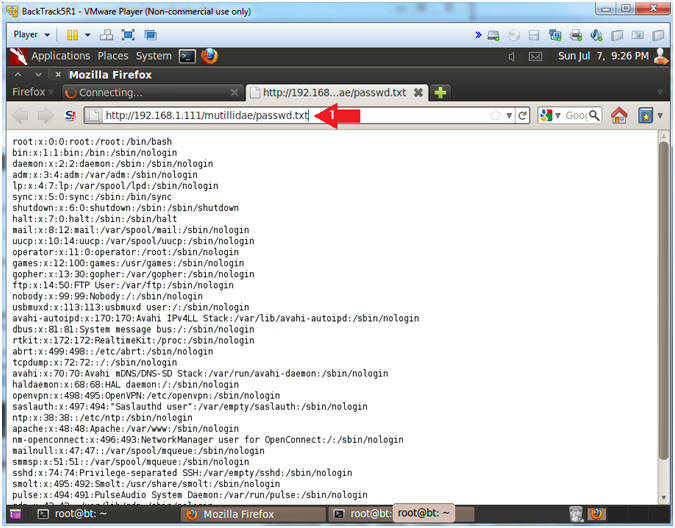Click the sshd:x:74:74 line

pos(182,473)
